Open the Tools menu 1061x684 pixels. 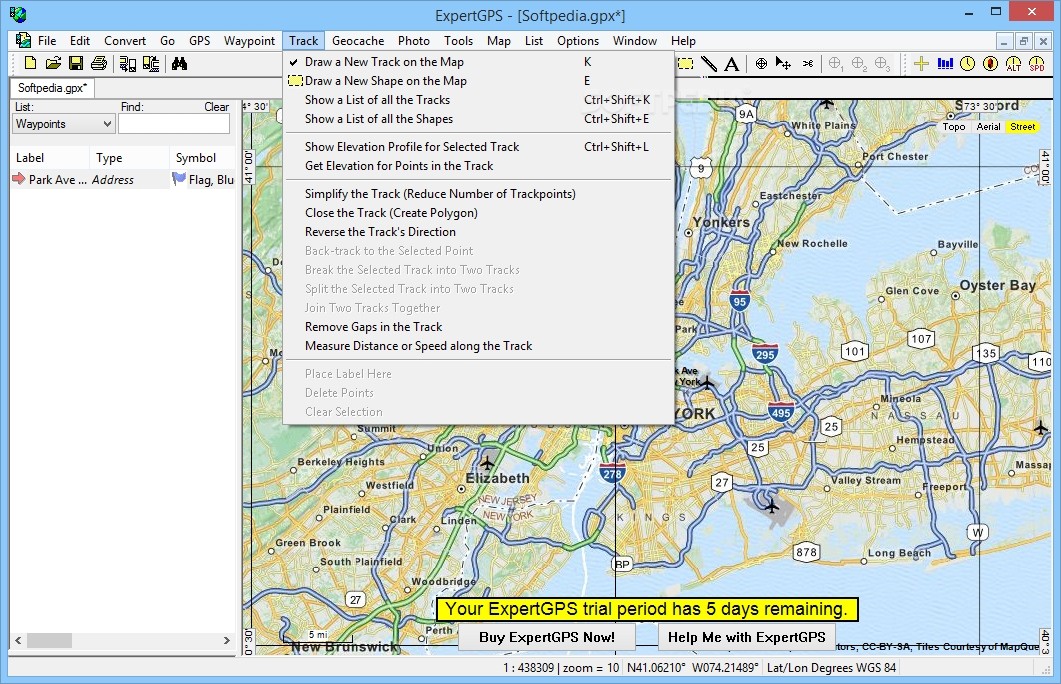pyautogui.click(x=458, y=41)
